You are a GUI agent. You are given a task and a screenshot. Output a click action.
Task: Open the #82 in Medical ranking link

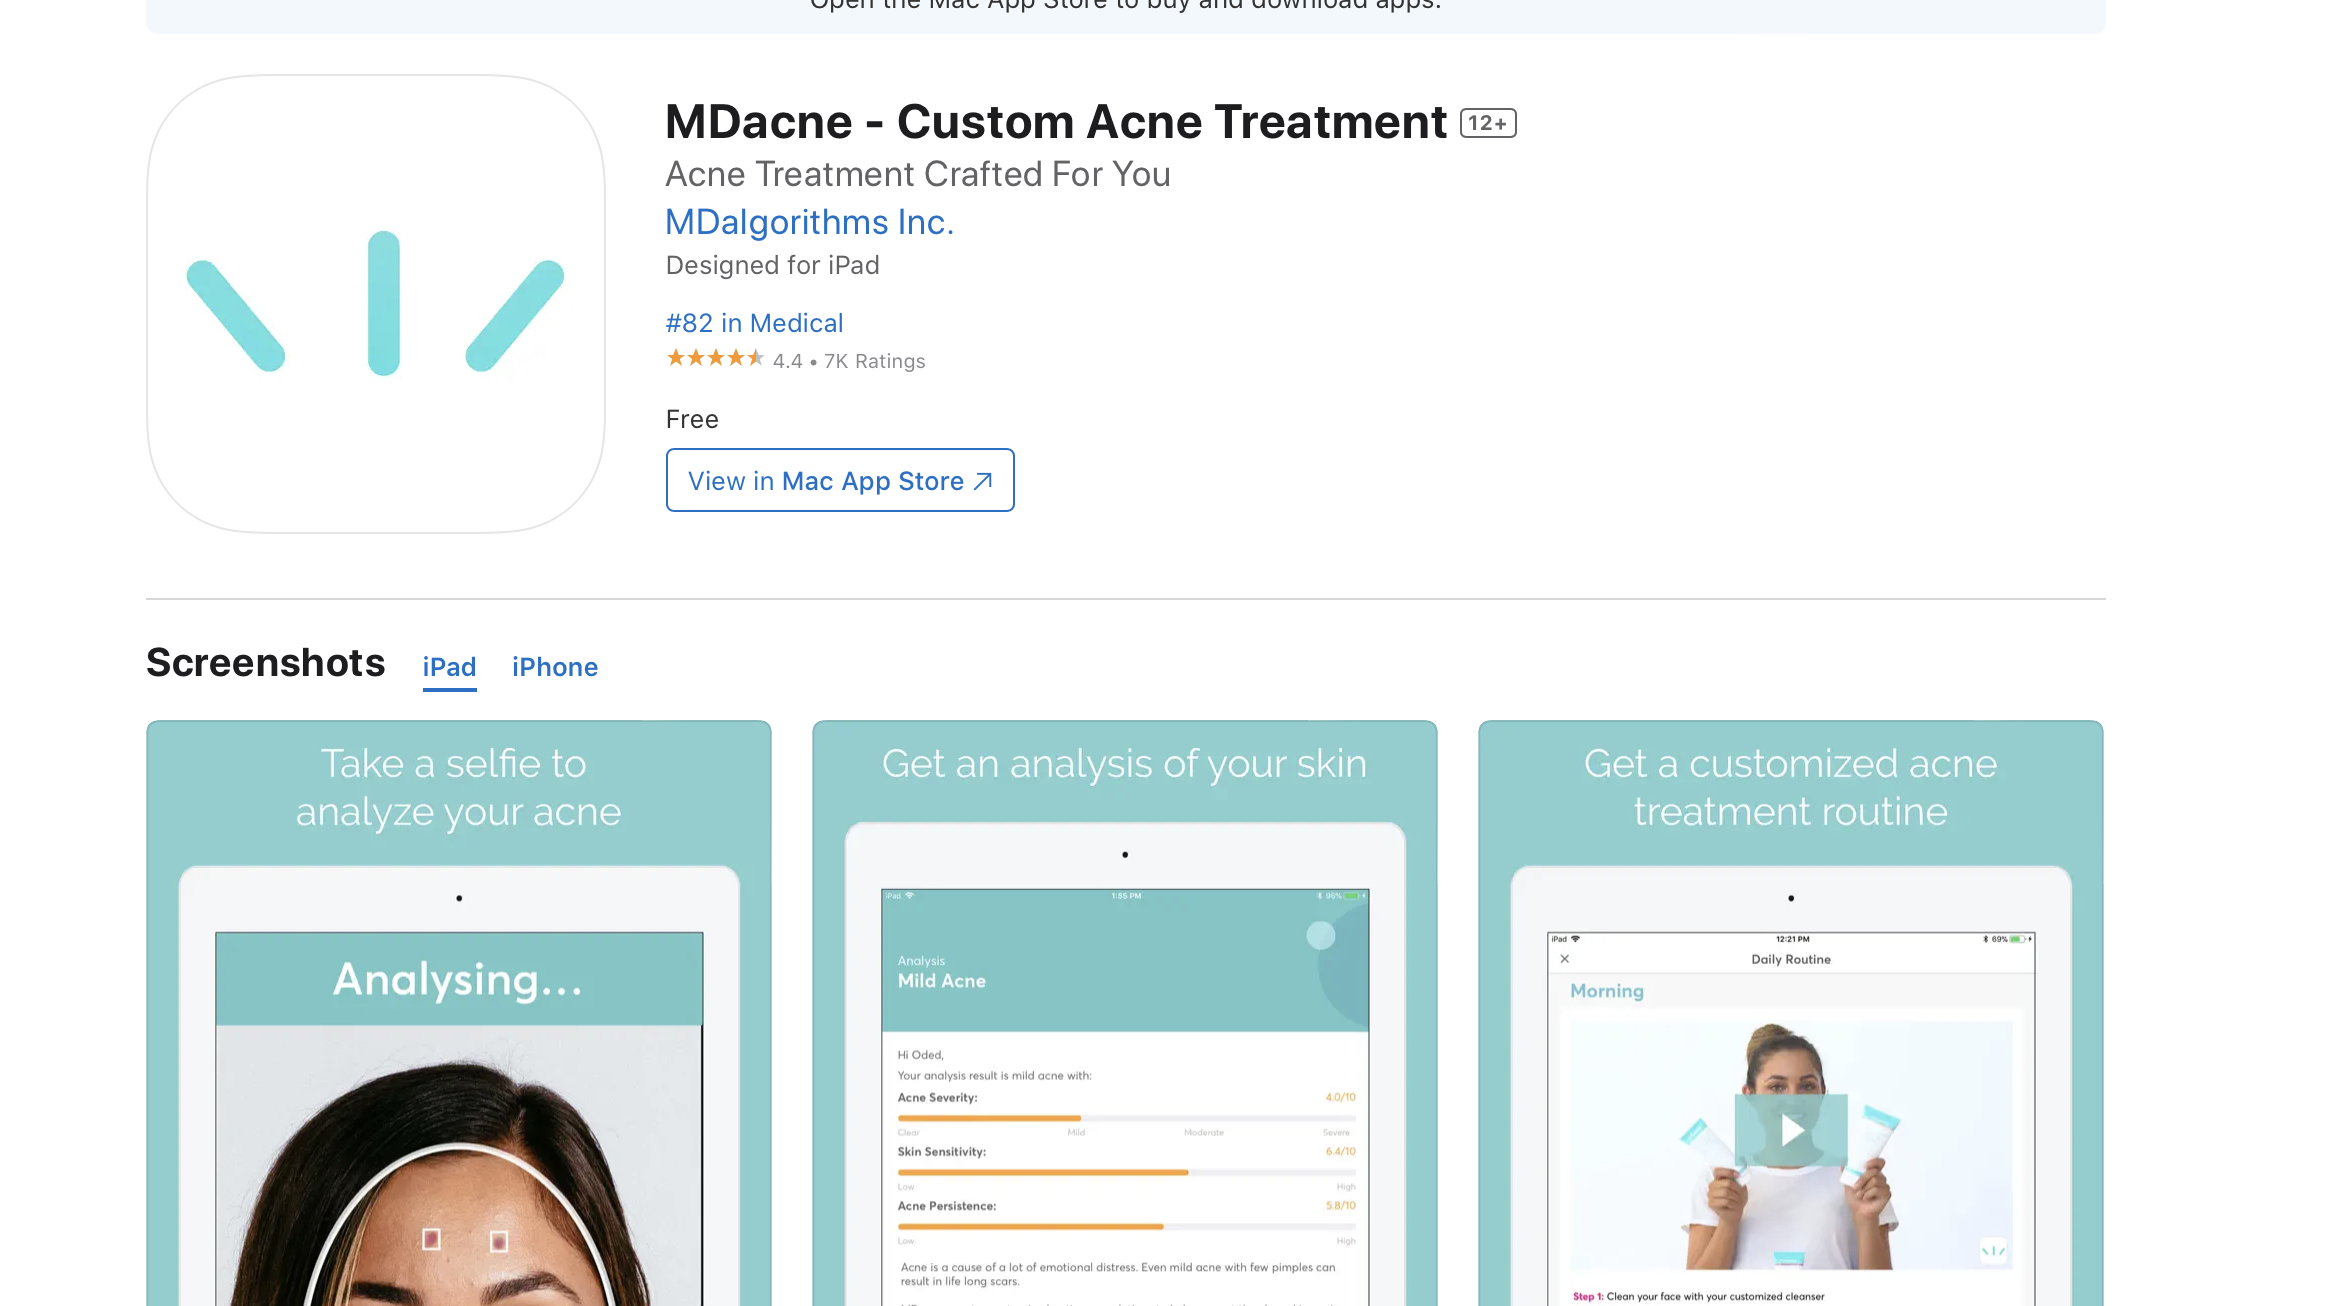[755, 323]
